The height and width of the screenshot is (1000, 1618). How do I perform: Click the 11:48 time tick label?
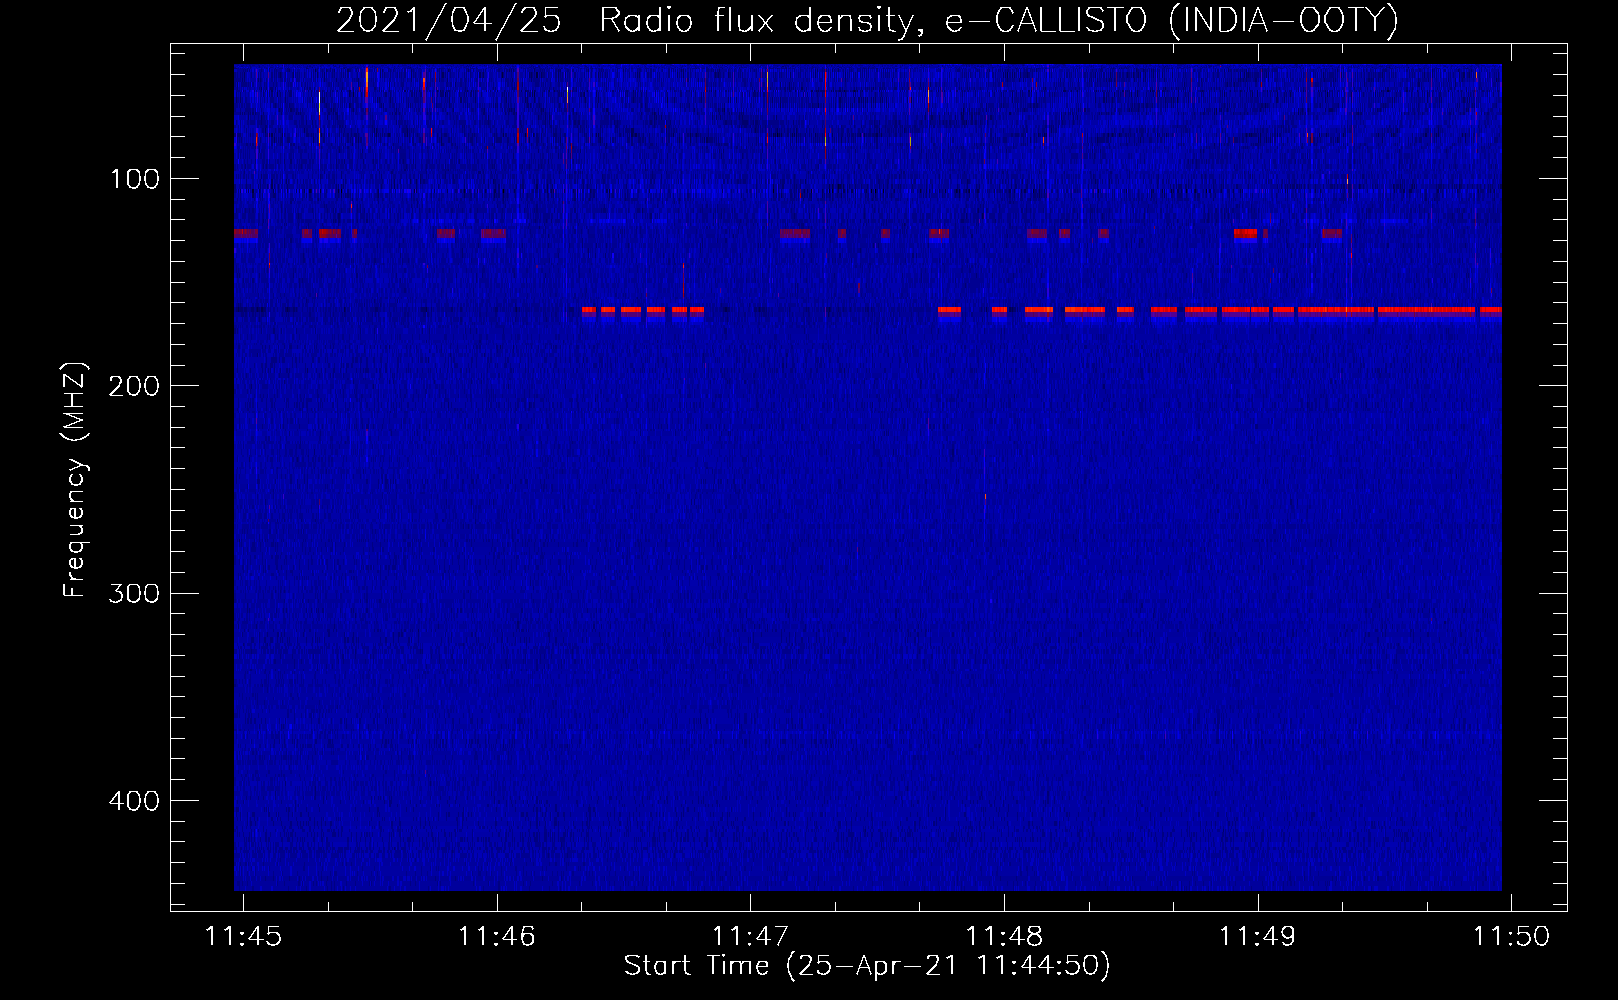[x=1004, y=936]
